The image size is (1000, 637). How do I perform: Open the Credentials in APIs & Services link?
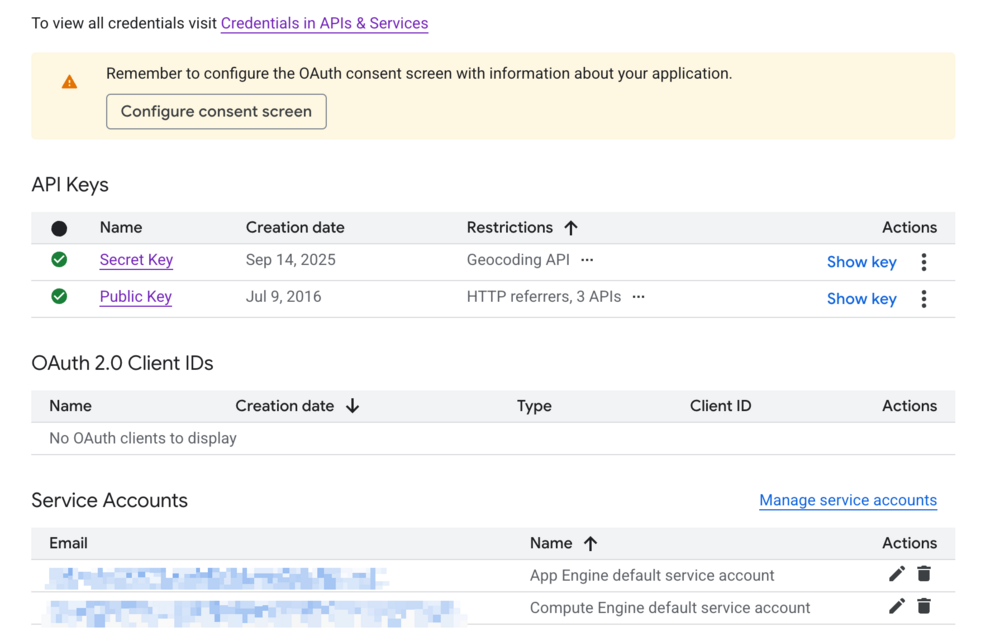coord(324,24)
